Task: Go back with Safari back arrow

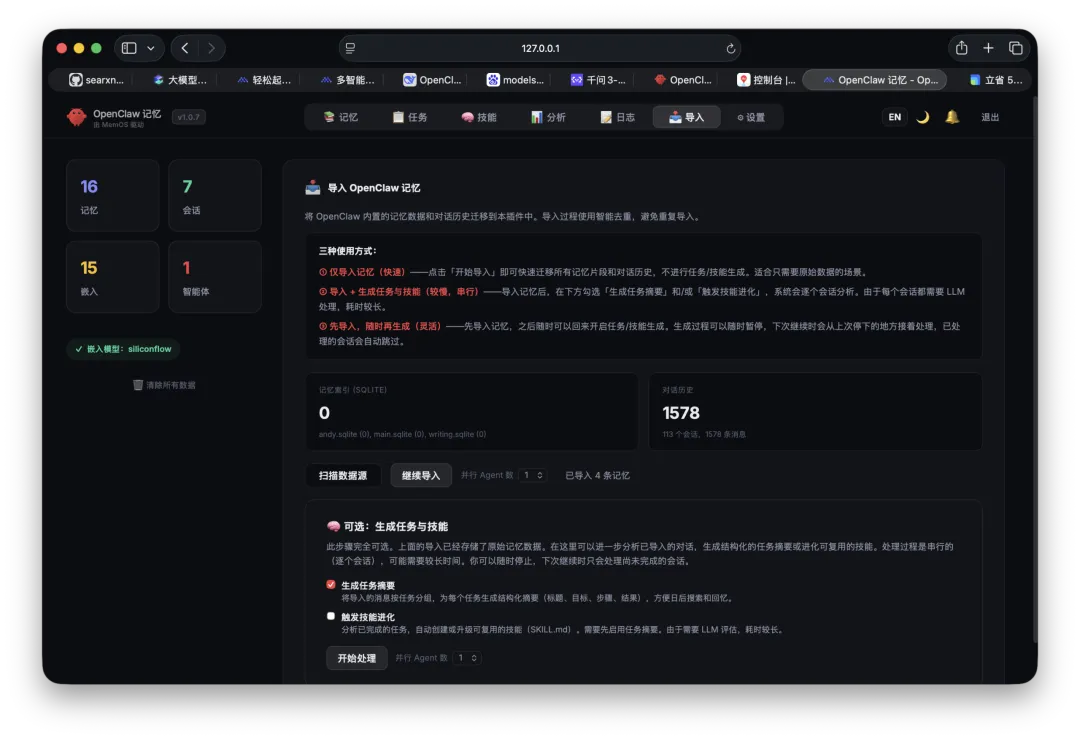Action: pos(185,48)
